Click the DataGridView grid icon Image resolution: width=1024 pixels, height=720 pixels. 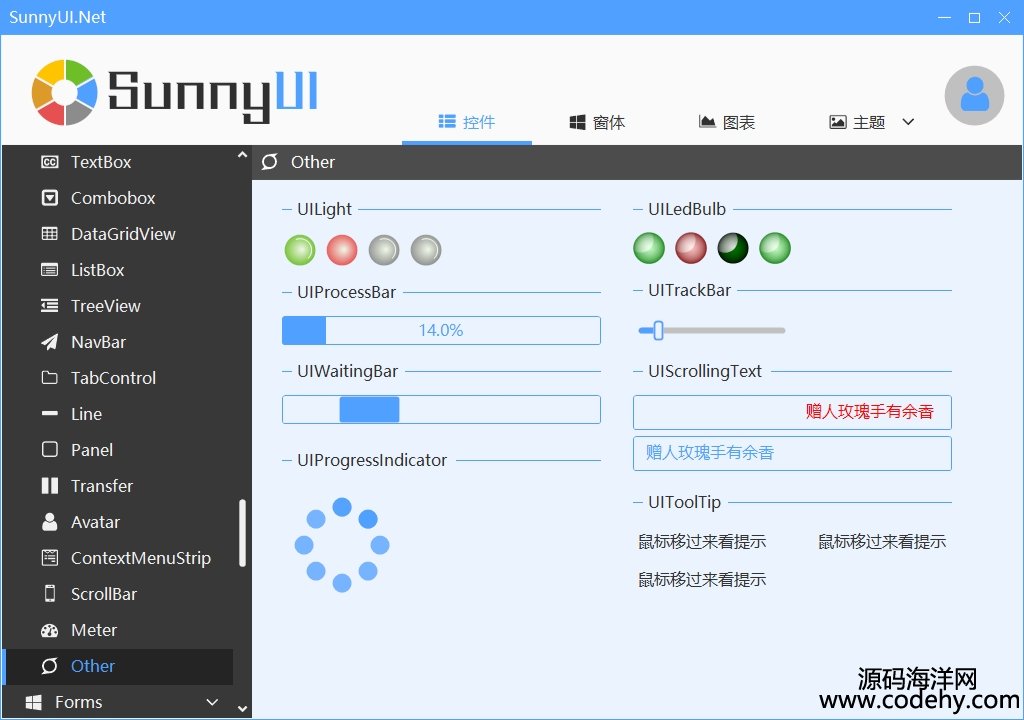point(50,233)
